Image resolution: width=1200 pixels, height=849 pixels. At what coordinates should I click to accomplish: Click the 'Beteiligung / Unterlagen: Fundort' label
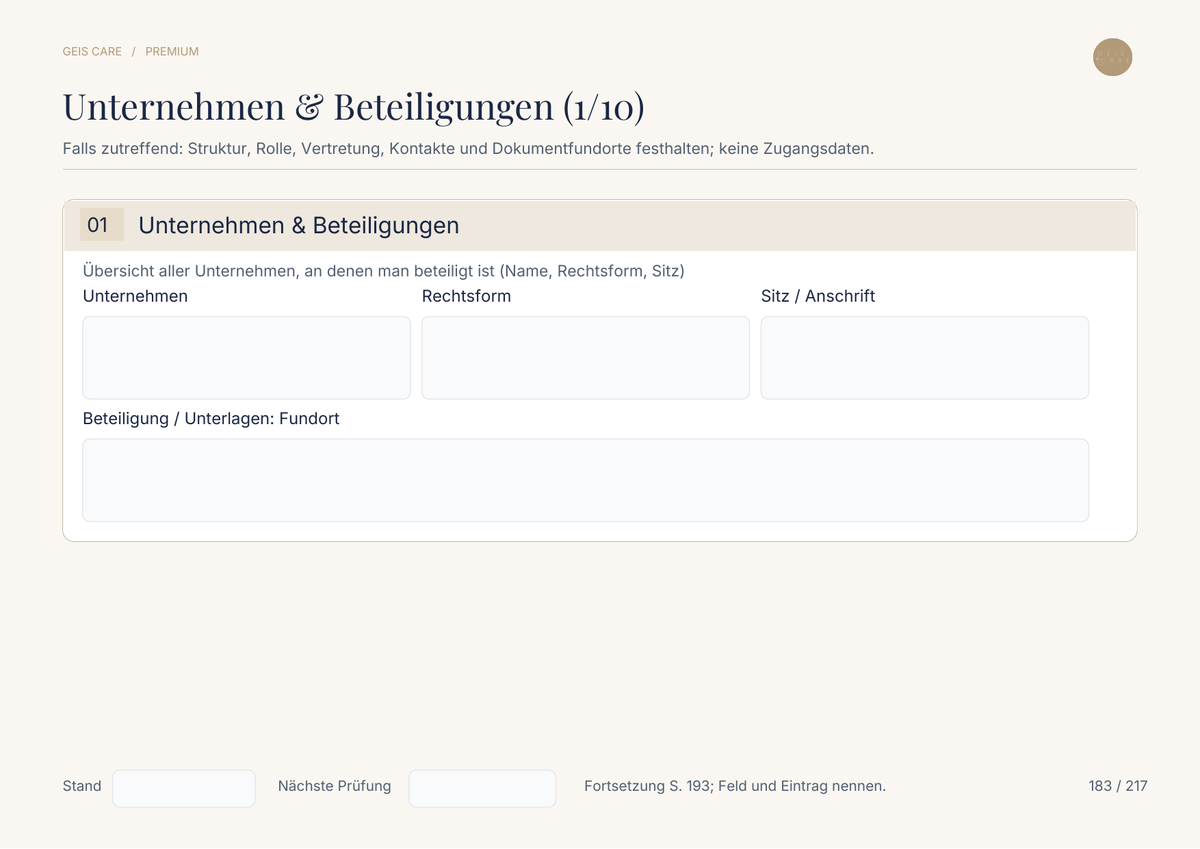[211, 419]
